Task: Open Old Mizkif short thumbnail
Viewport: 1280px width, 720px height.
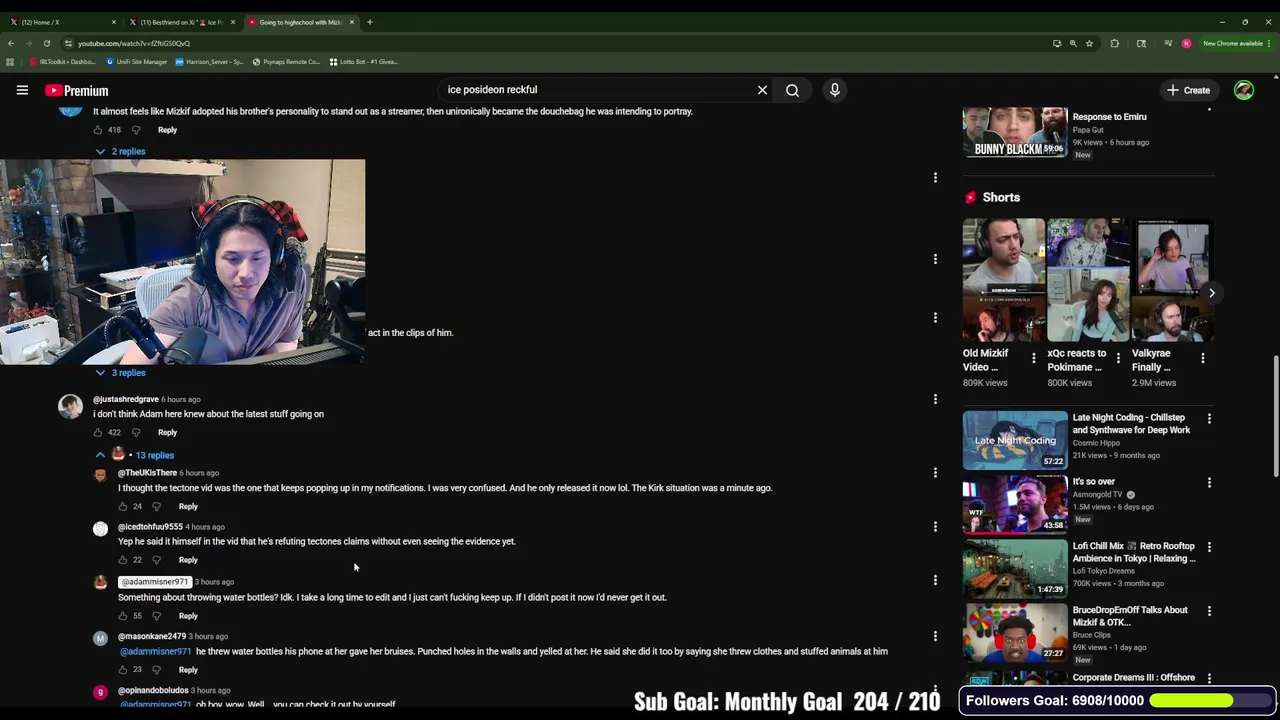Action: tap(1003, 280)
